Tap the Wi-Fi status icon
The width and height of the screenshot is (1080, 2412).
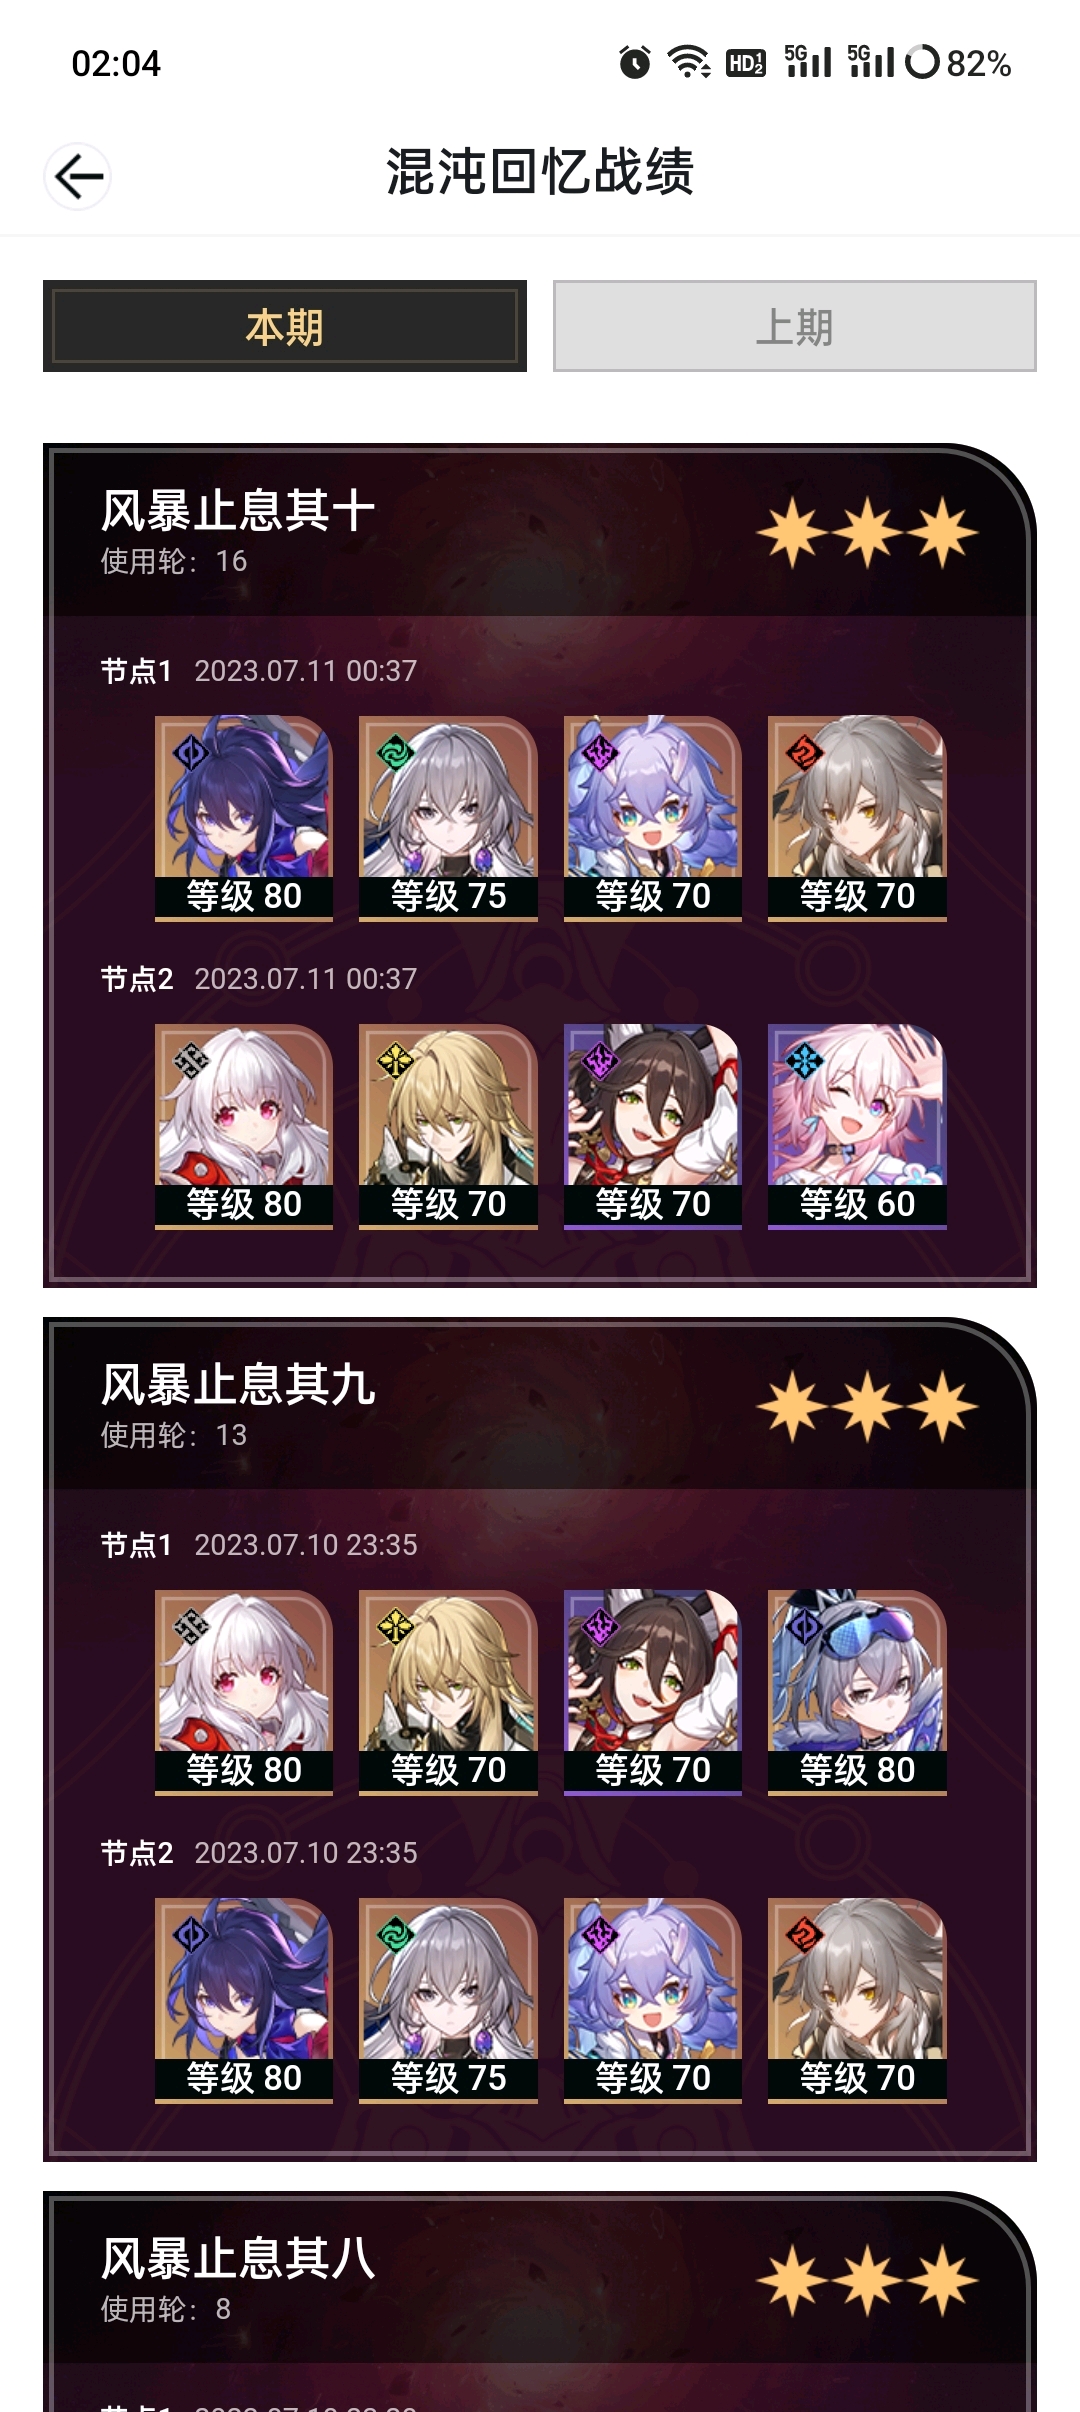pos(689,63)
